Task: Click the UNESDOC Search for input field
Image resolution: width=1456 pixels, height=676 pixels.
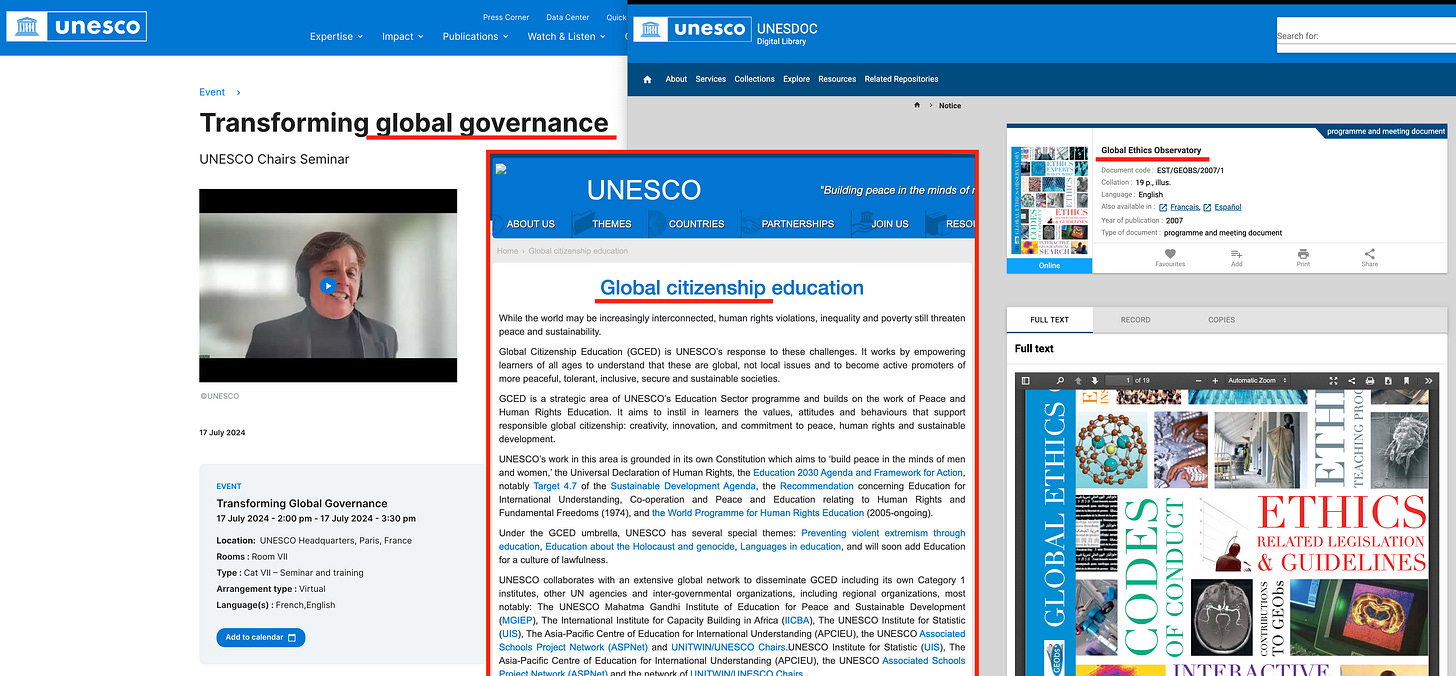Action: tap(1366, 36)
